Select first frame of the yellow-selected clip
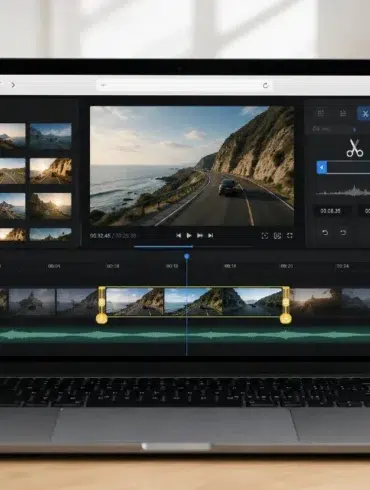 135,302
